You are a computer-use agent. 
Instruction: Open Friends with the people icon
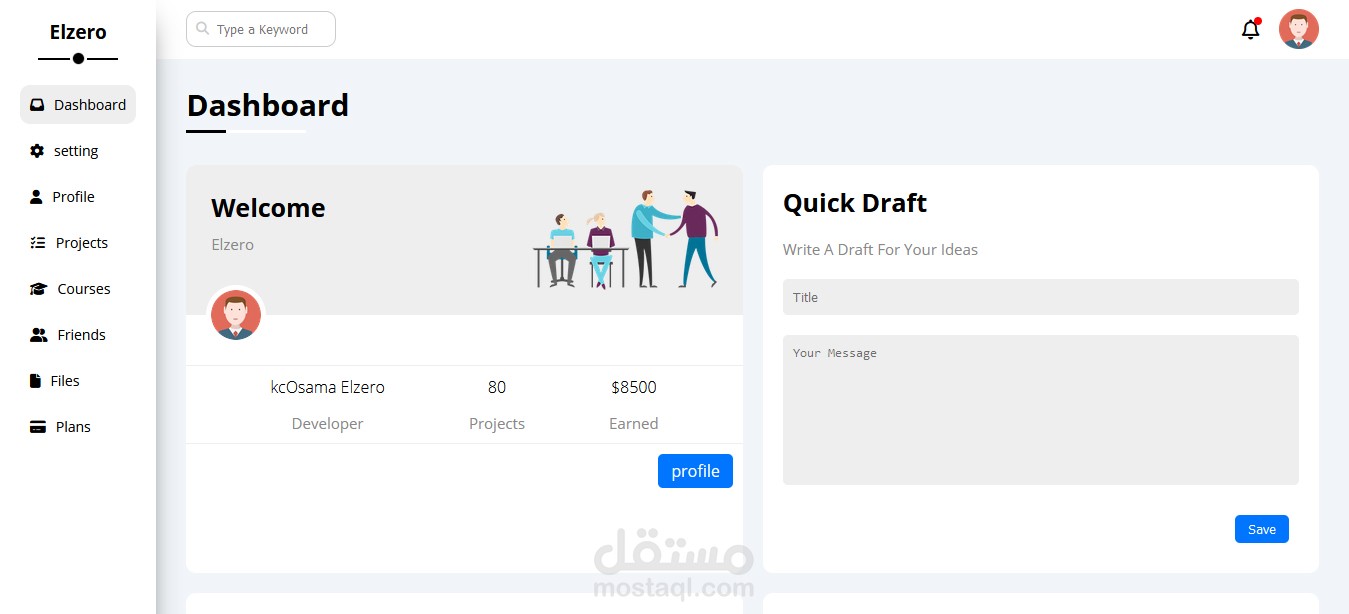37,334
